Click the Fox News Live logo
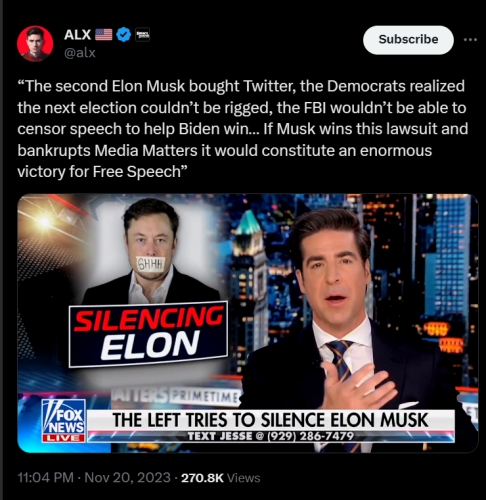The image size is (486, 500). [63, 421]
